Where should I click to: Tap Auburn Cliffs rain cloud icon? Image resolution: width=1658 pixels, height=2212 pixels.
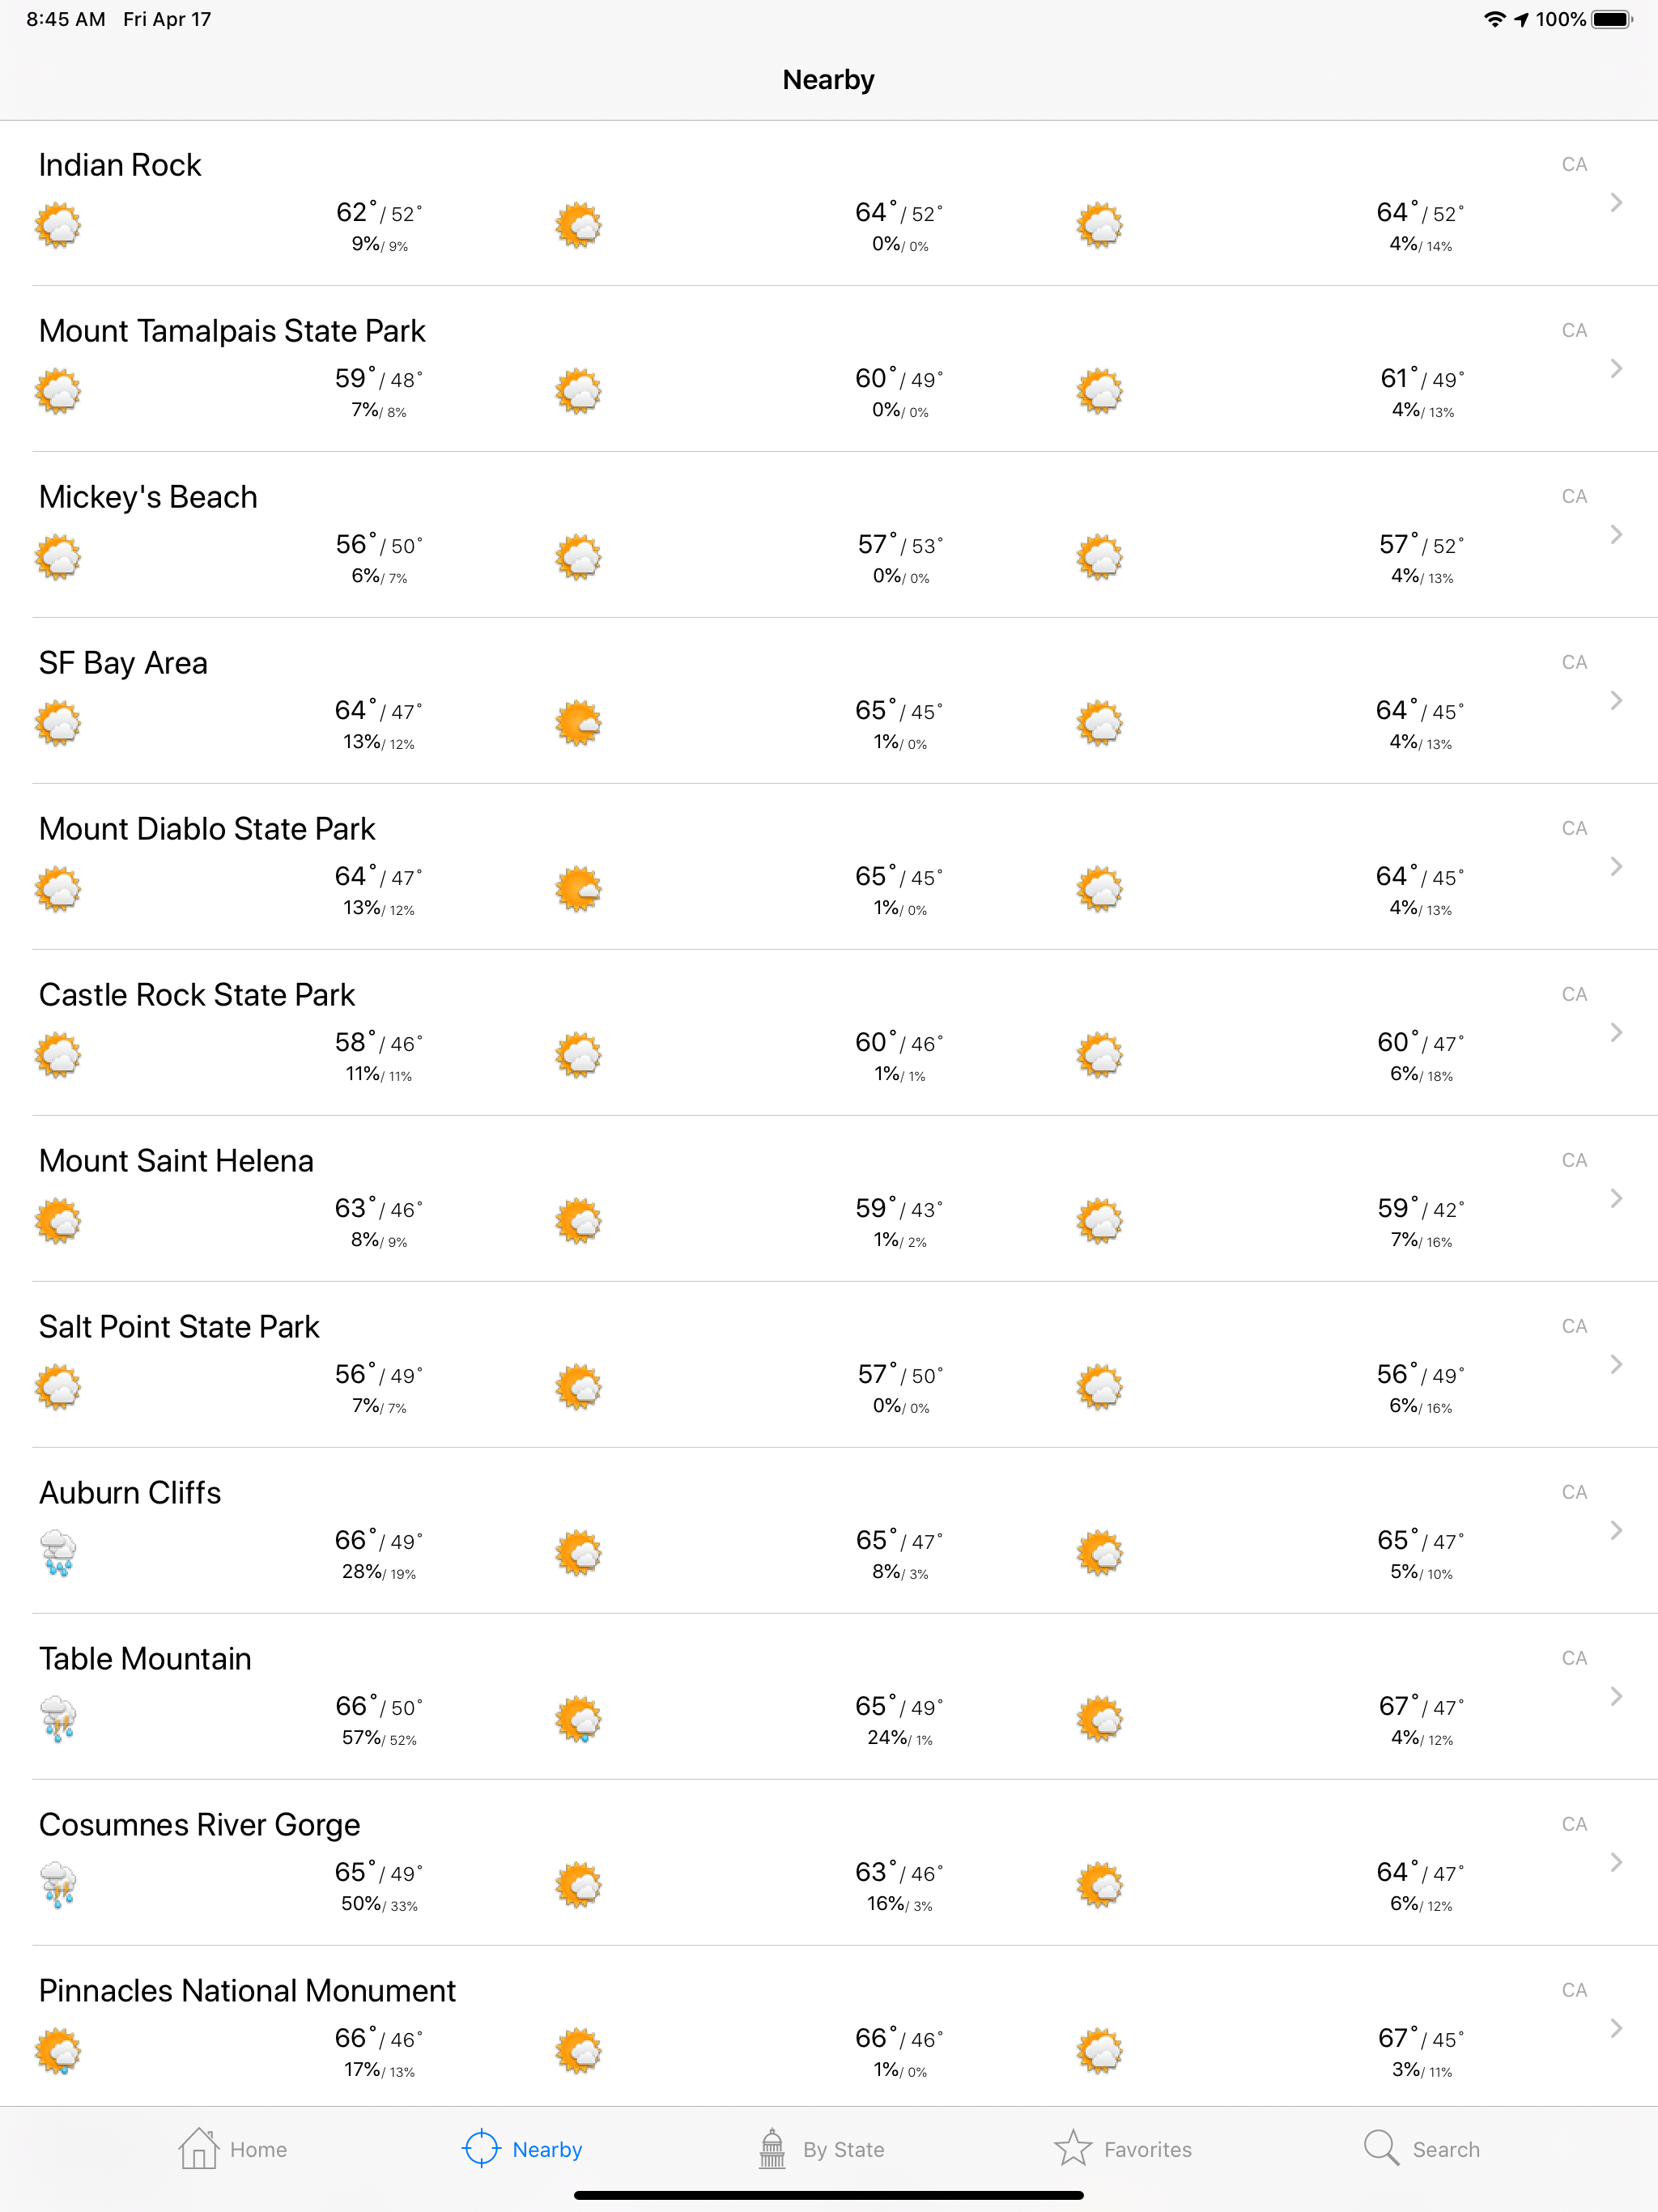(58, 1553)
